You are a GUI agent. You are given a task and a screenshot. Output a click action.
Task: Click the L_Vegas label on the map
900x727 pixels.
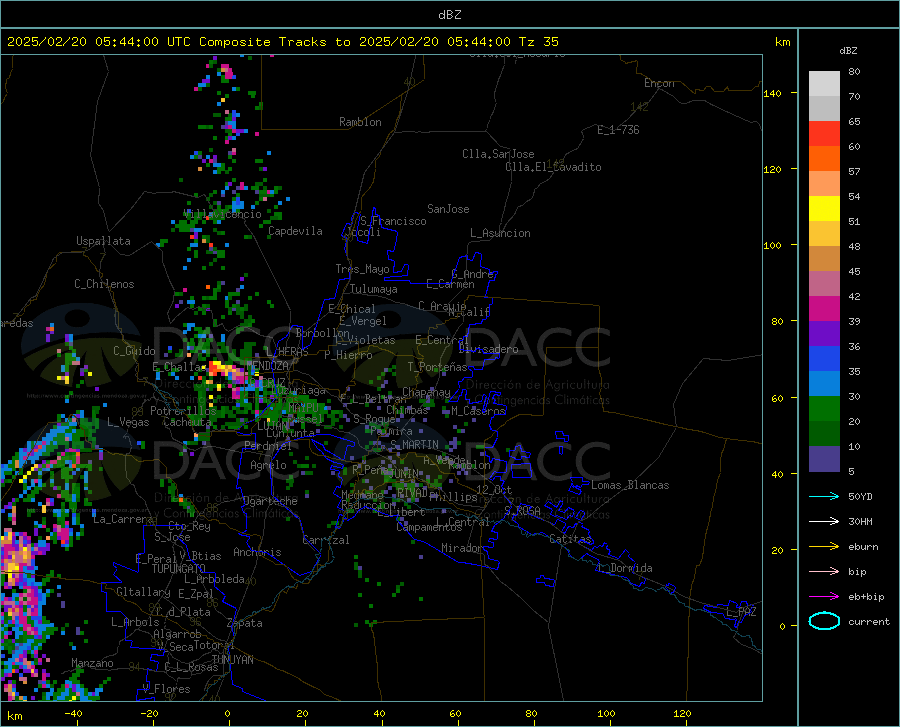[x=128, y=422]
